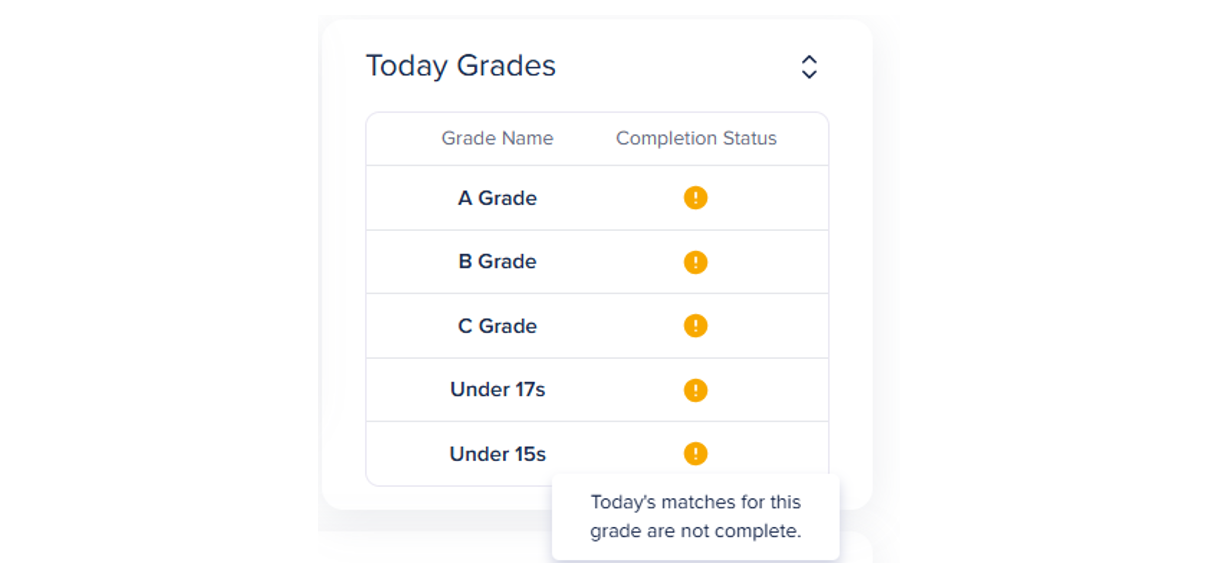Select the A Grade table row
1222x578 pixels.
[596, 198]
